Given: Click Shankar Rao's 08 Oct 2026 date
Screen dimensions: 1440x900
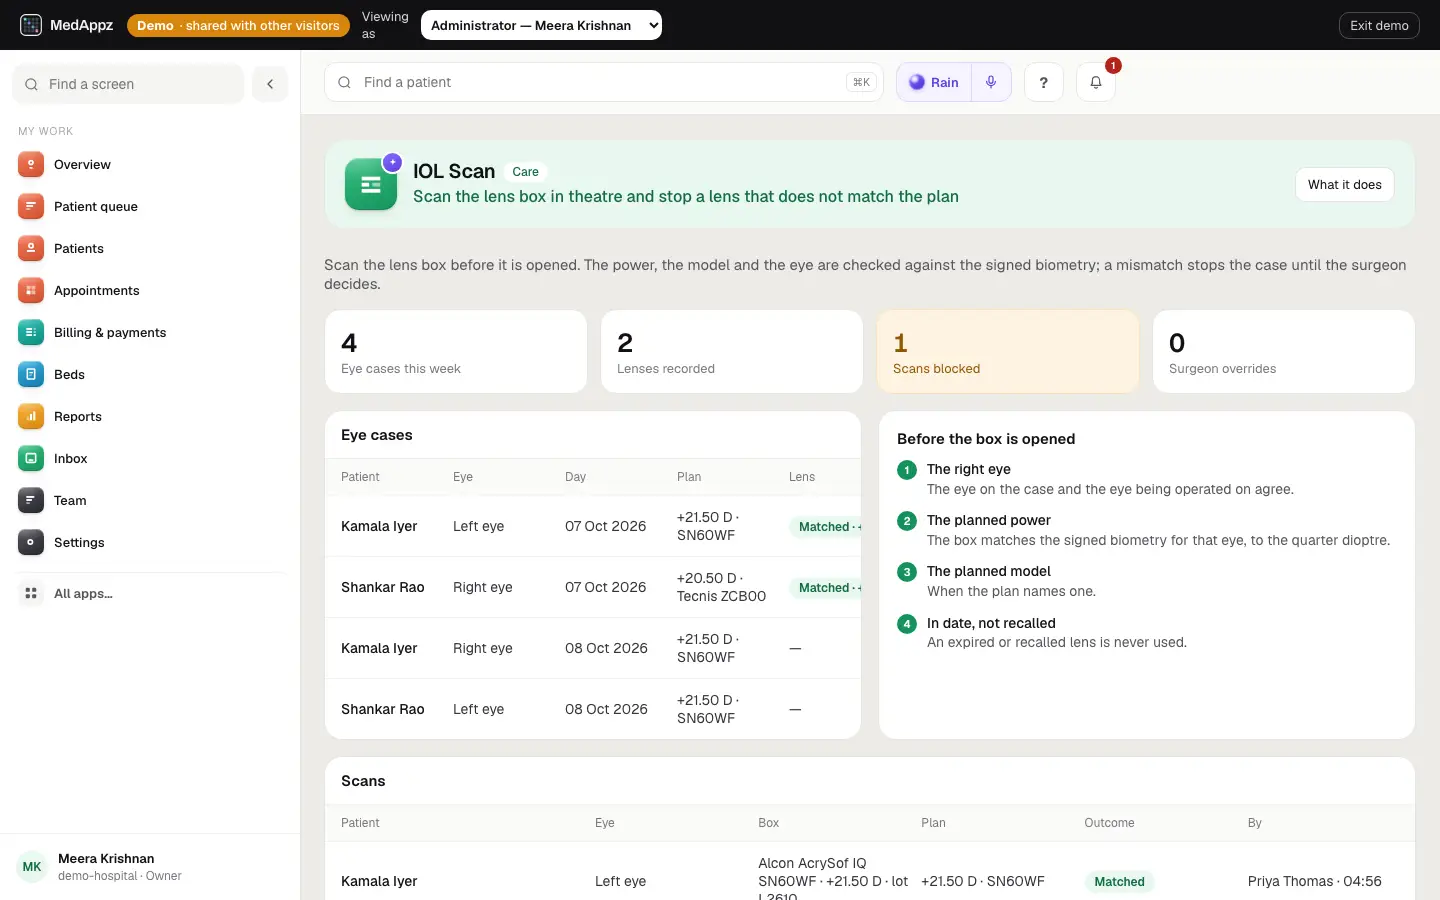Looking at the screenshot, I should pos(606,709).
